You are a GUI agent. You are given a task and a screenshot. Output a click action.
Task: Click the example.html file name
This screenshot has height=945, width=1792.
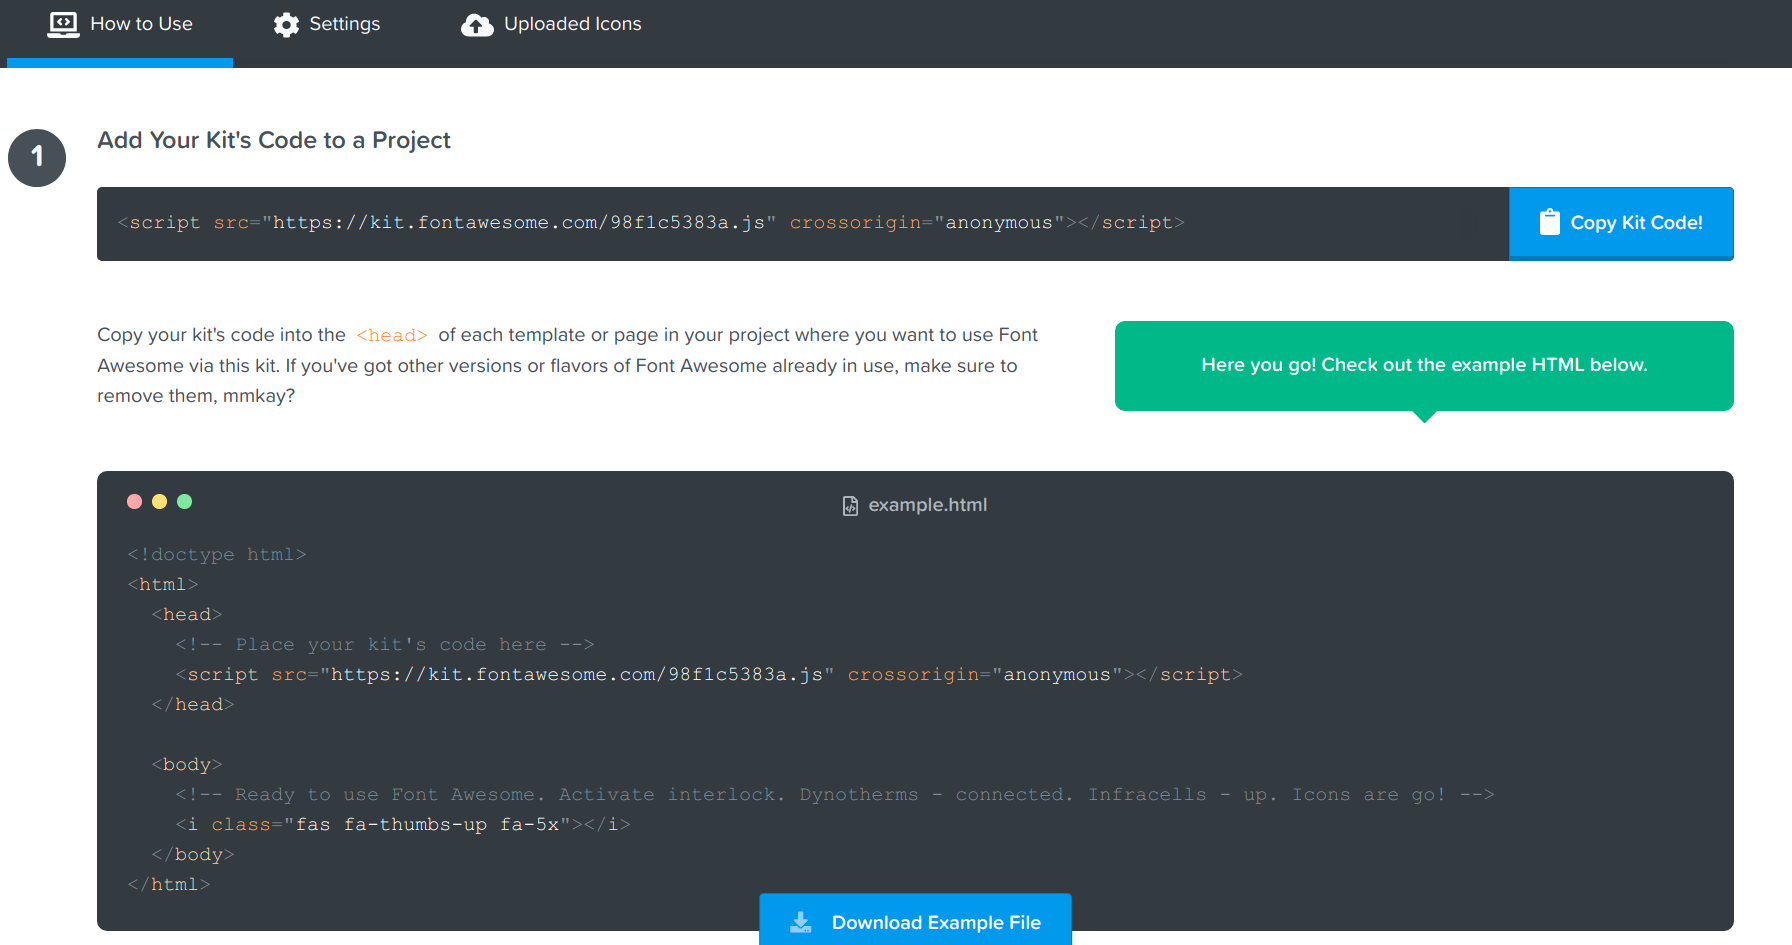[927, 505]
